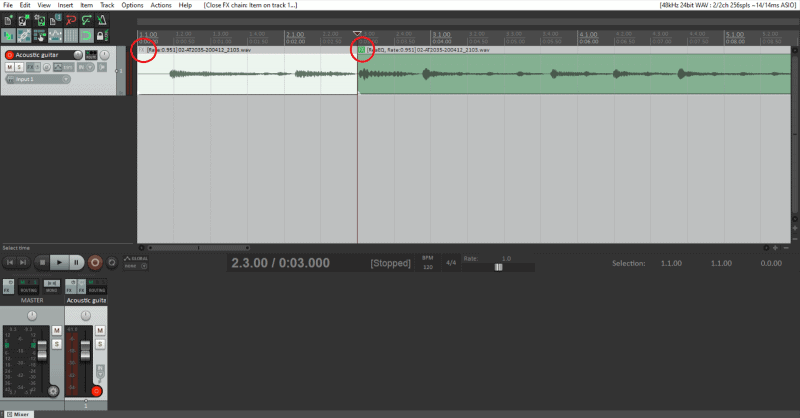This screenshot has width=800, height=418.
Task: Toggle track record monitoring icon
Action: pyautogui.click(x=102, y=67)
